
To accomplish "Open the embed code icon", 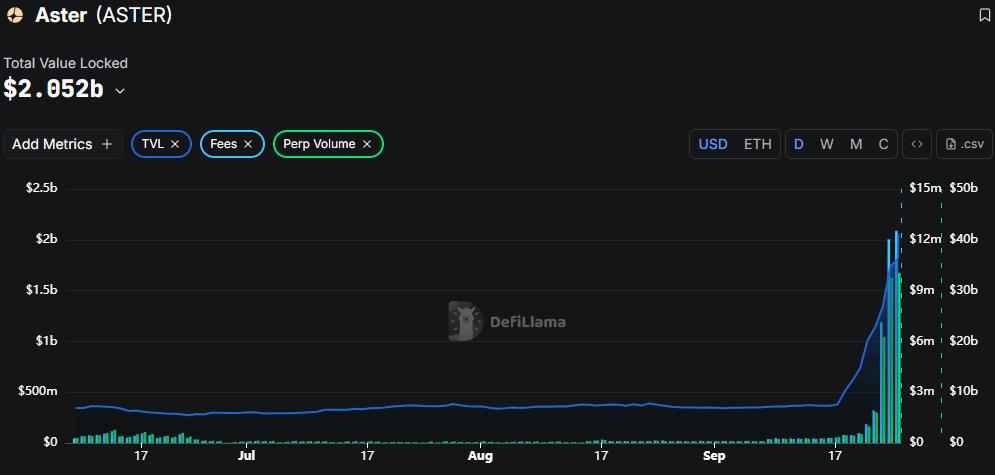I will click(x=916, y=144).
